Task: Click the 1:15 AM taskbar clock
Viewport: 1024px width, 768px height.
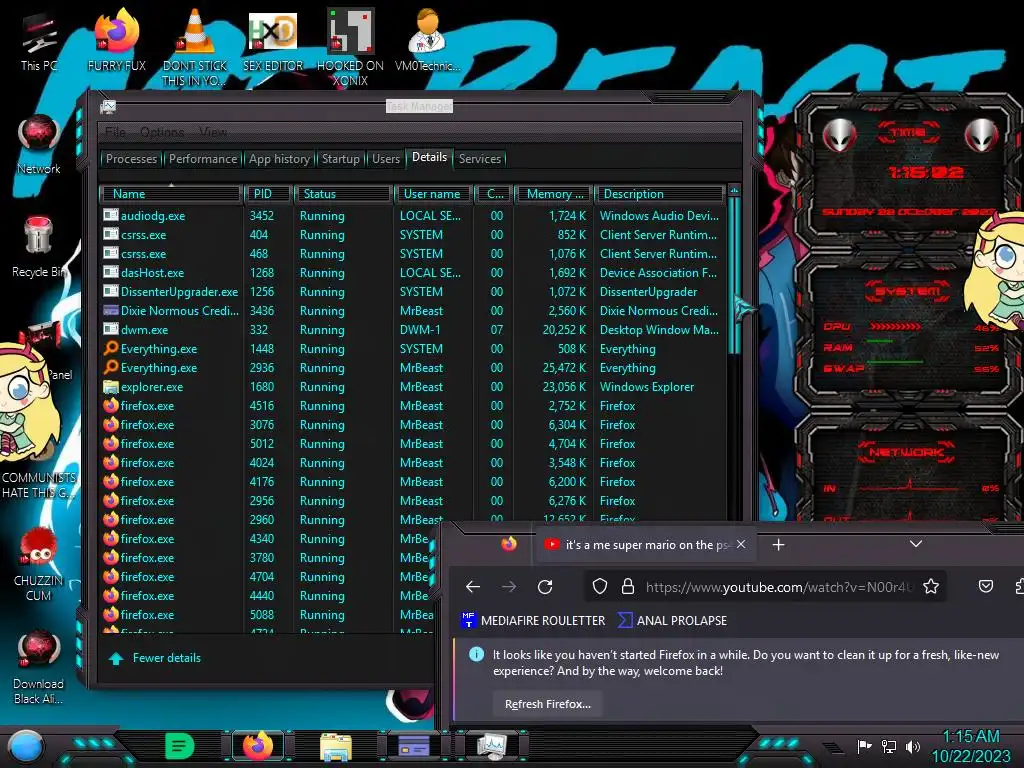Action: [970, 746]
